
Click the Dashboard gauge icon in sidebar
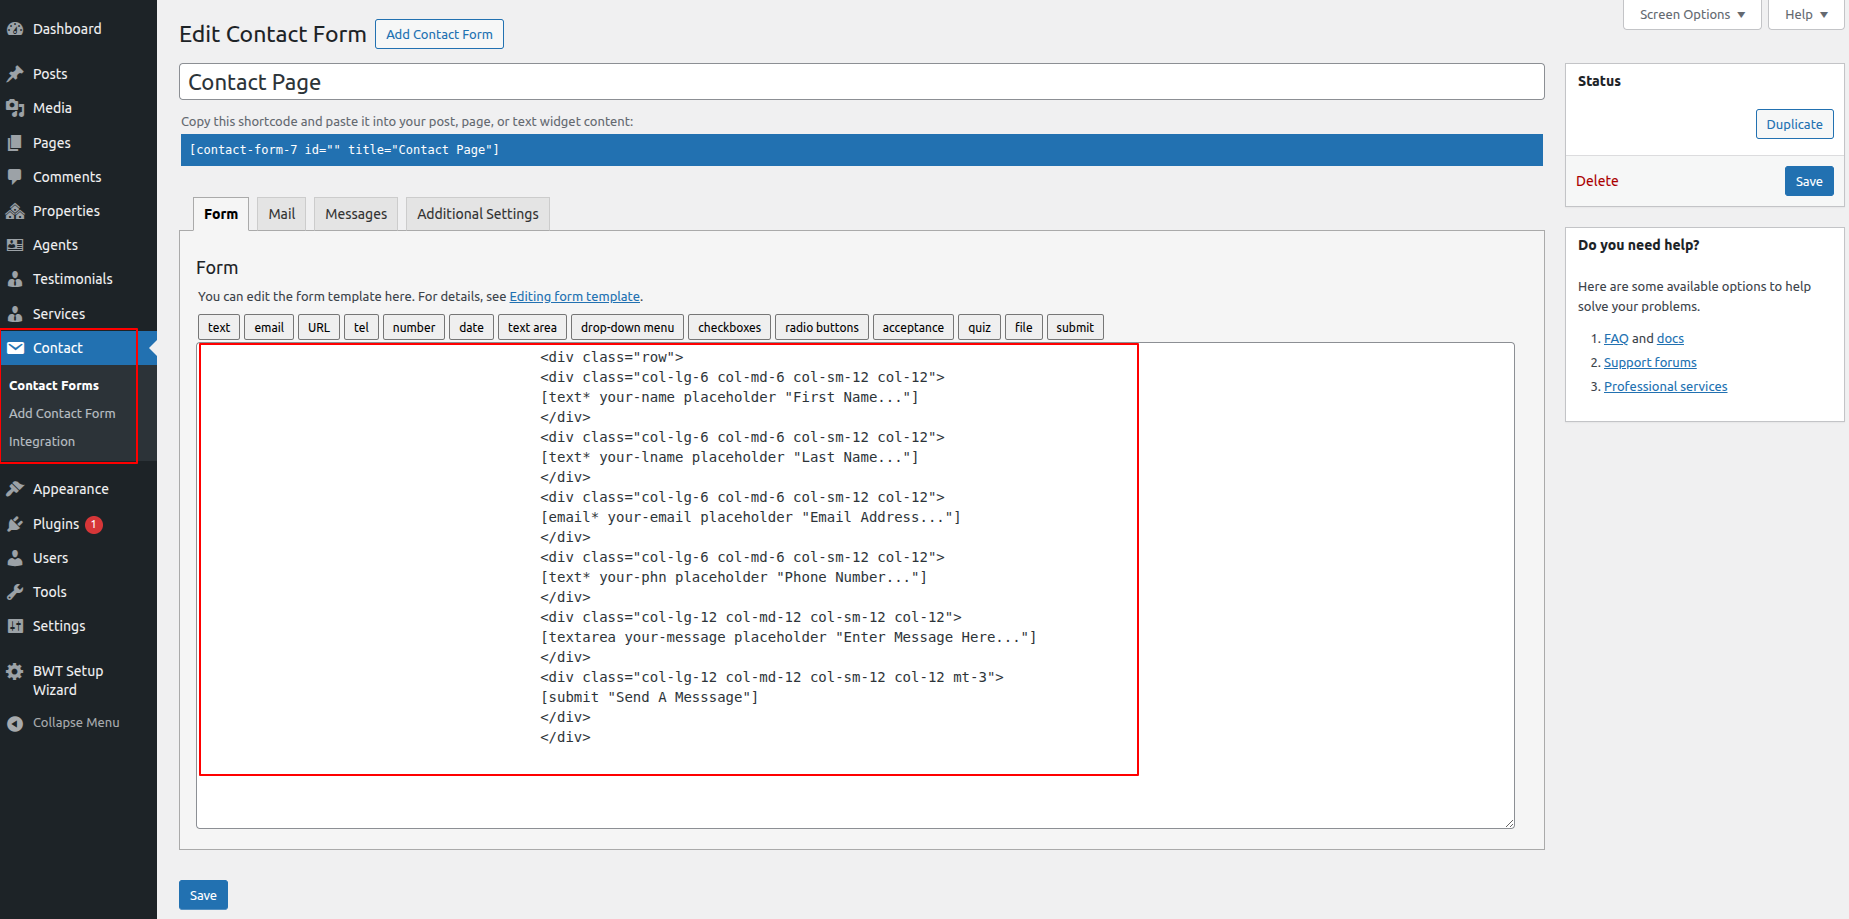tap(15, 29)
